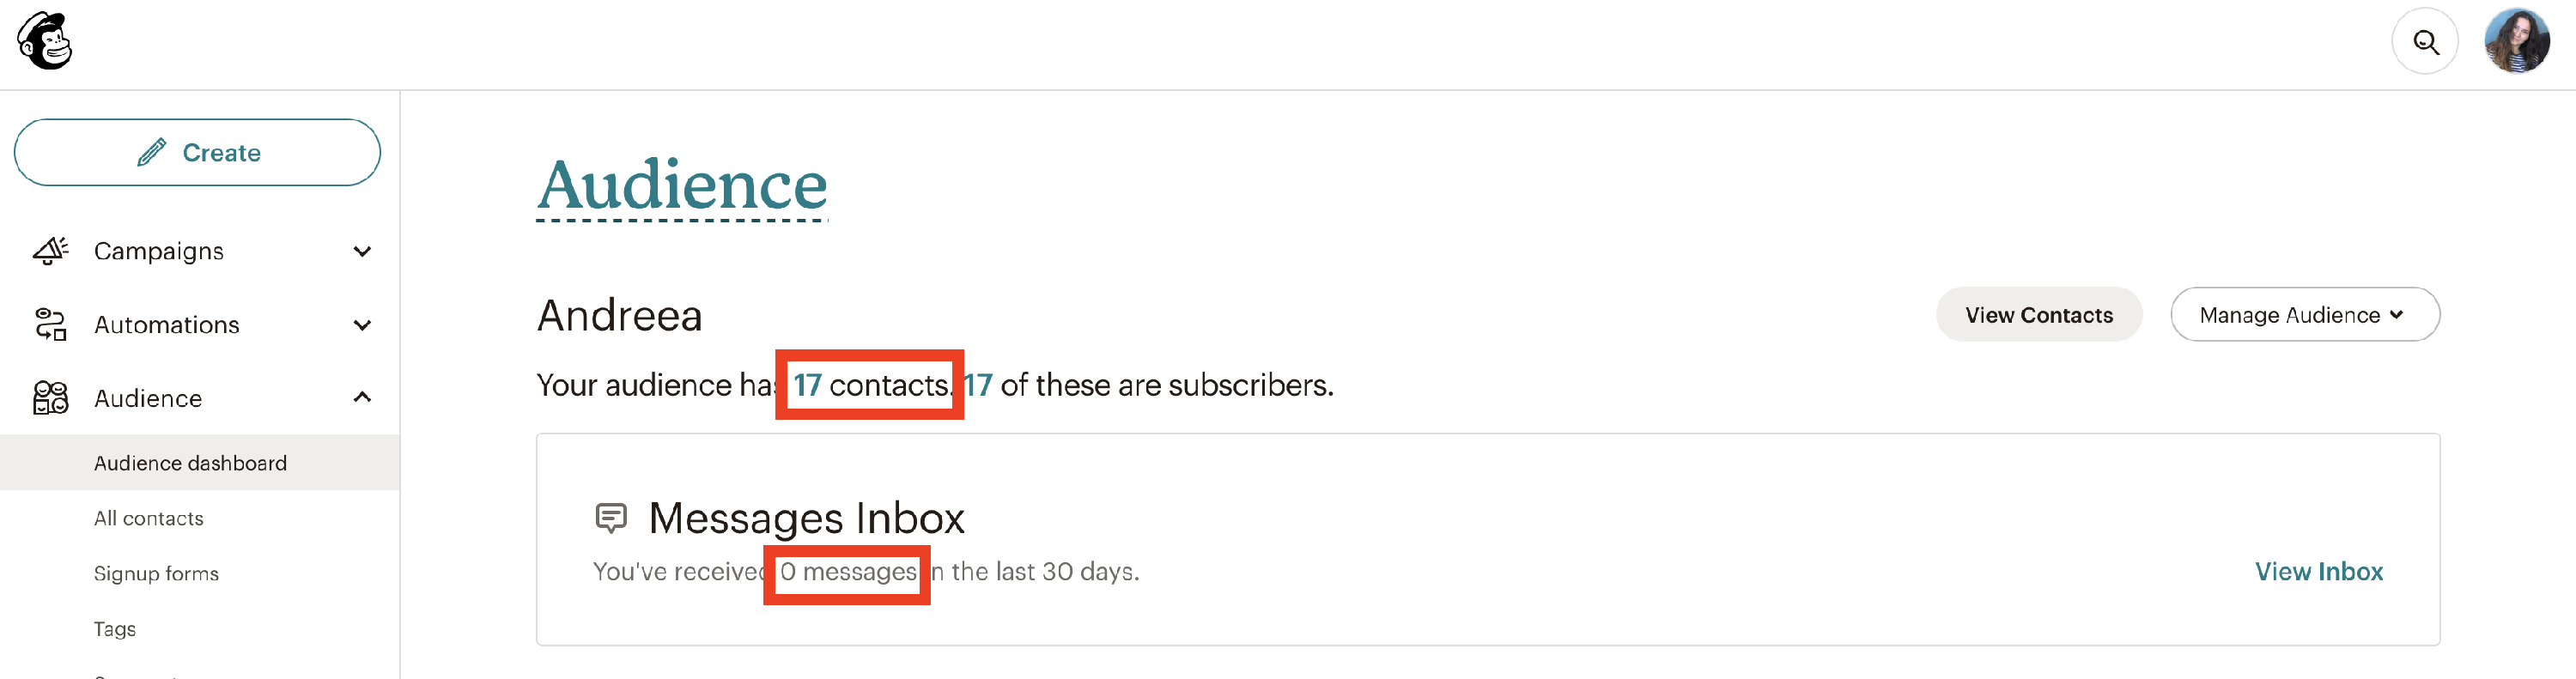Open the profile avatar menu
This screenshot has height=679, width=2576.
(2515, 42)
